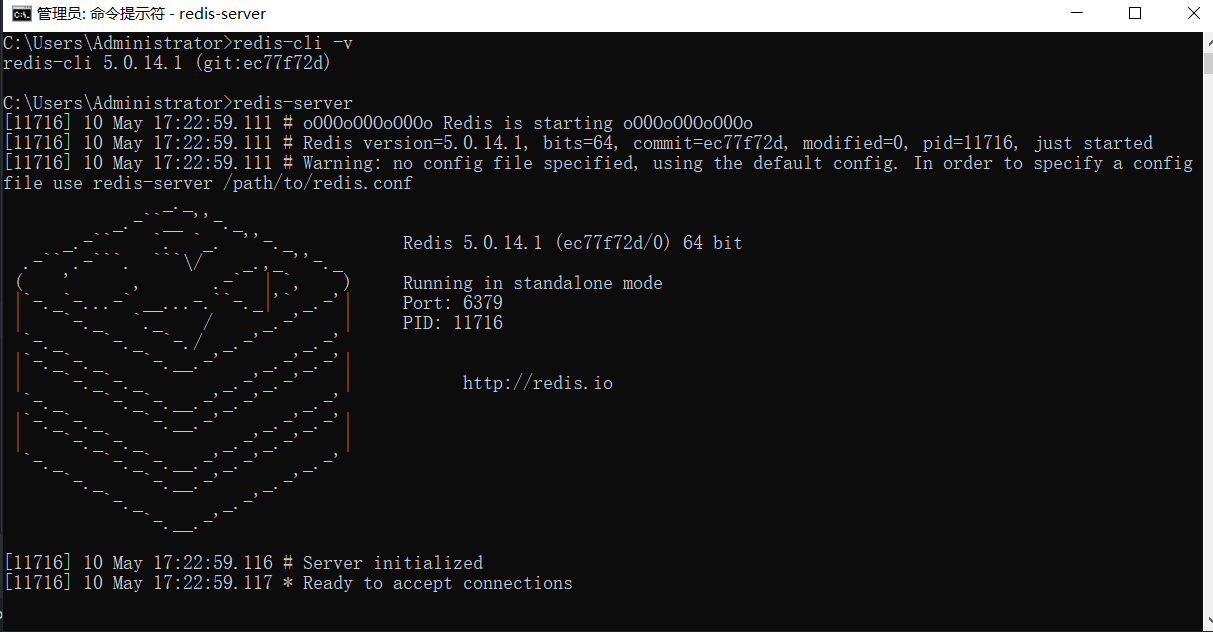Click the 'Redis is starting' log line
This screenshot has width=1213, height=632.
378,123
